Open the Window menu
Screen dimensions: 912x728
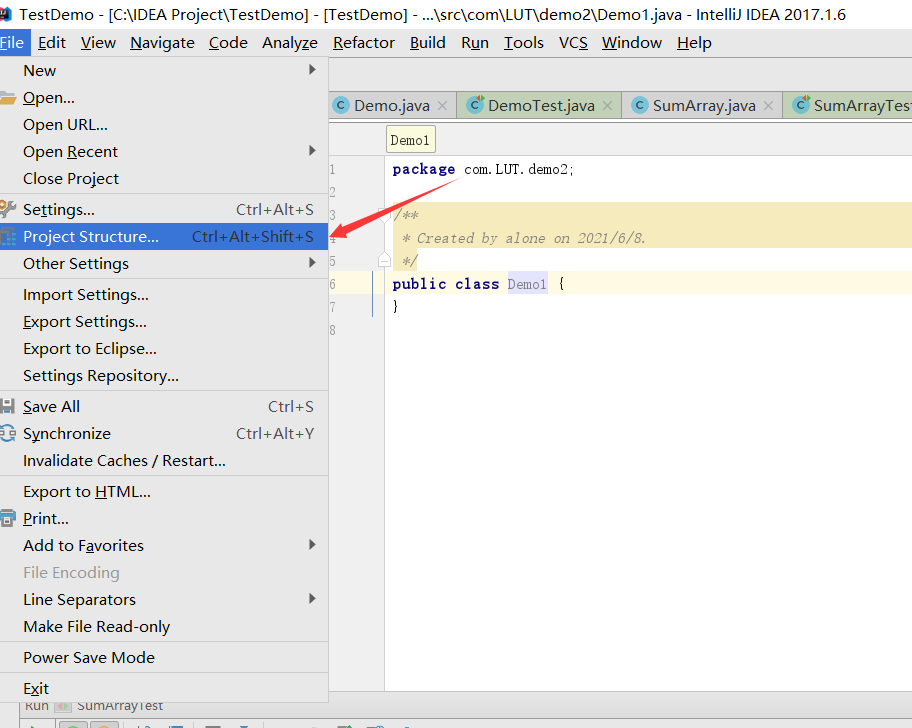[x=632, y=43]
